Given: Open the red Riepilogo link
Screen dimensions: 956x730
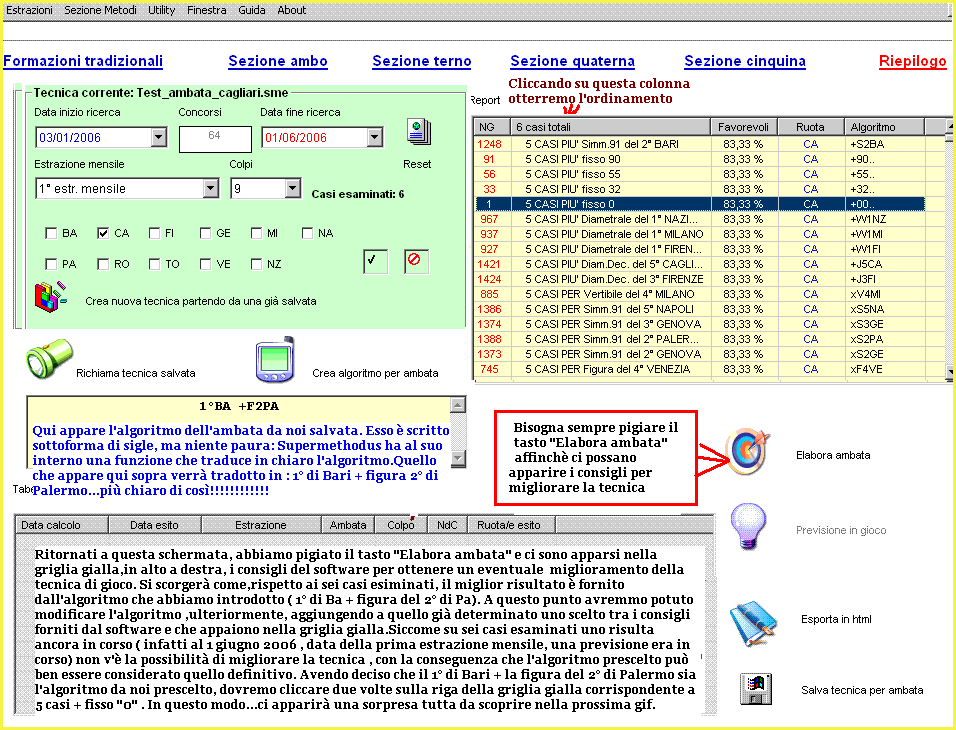Looking at the screenshot, I should click(x=913, y=61).
